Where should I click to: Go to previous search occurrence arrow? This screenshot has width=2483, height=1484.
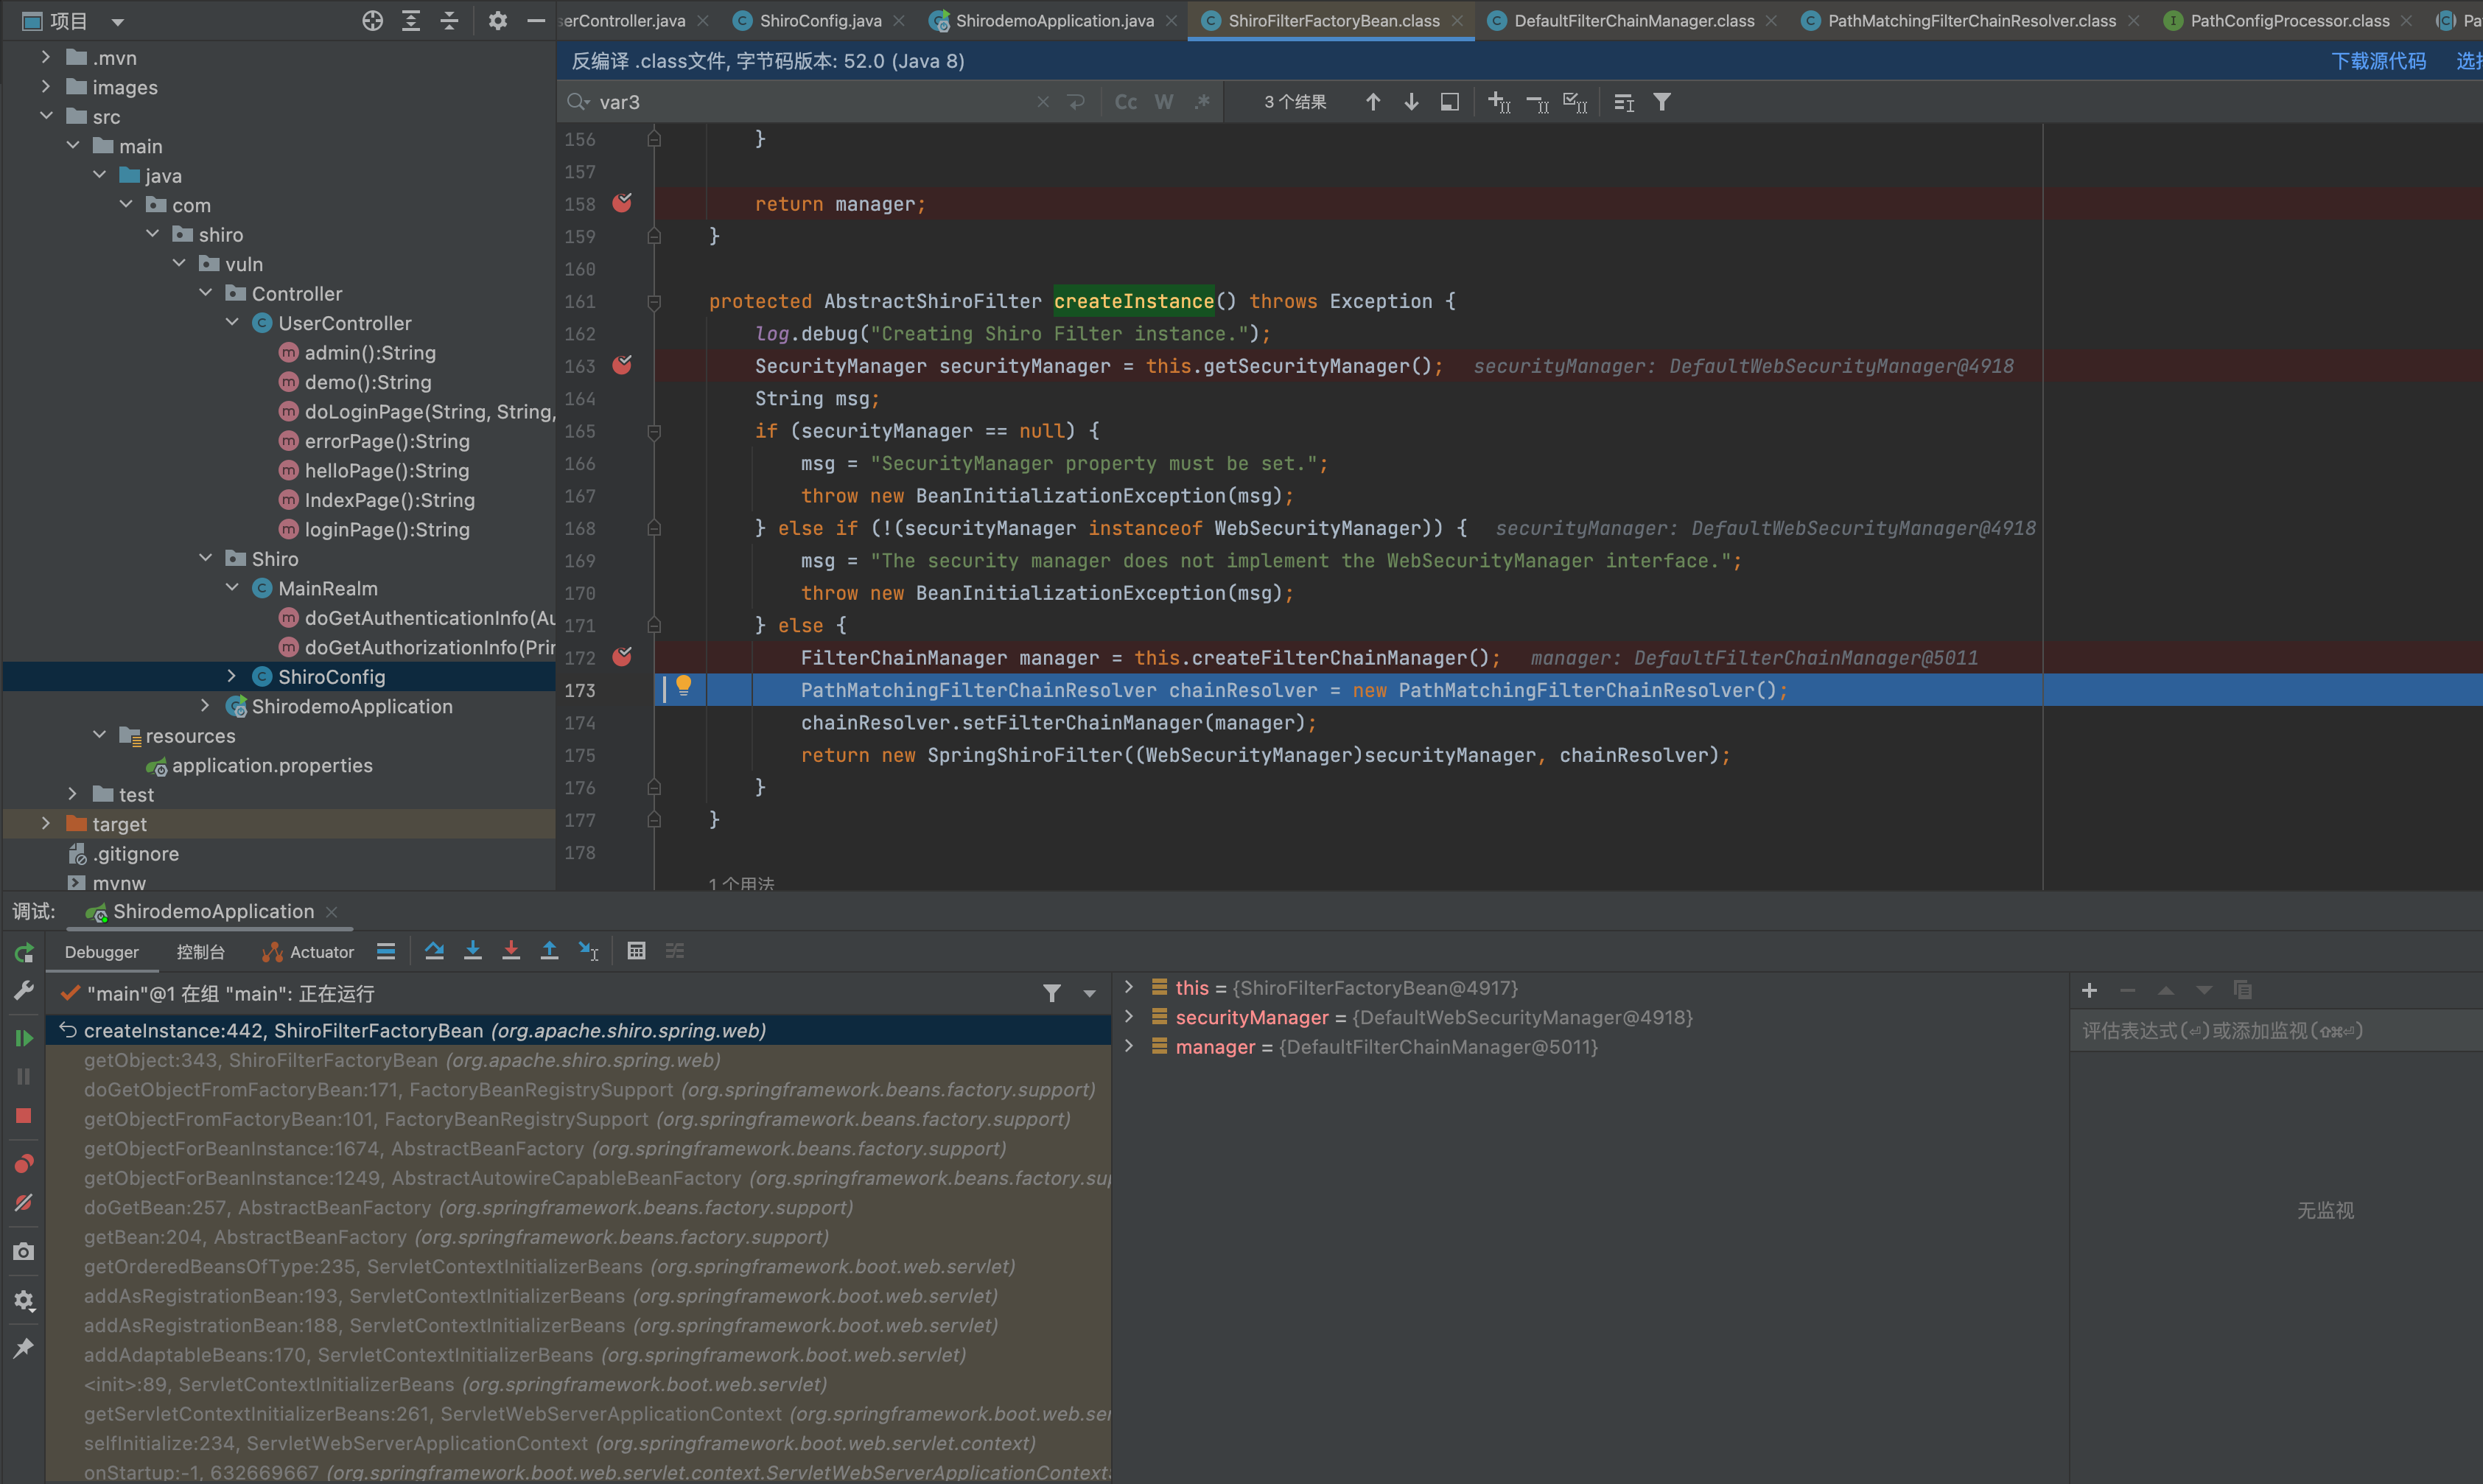(1373, 102)
